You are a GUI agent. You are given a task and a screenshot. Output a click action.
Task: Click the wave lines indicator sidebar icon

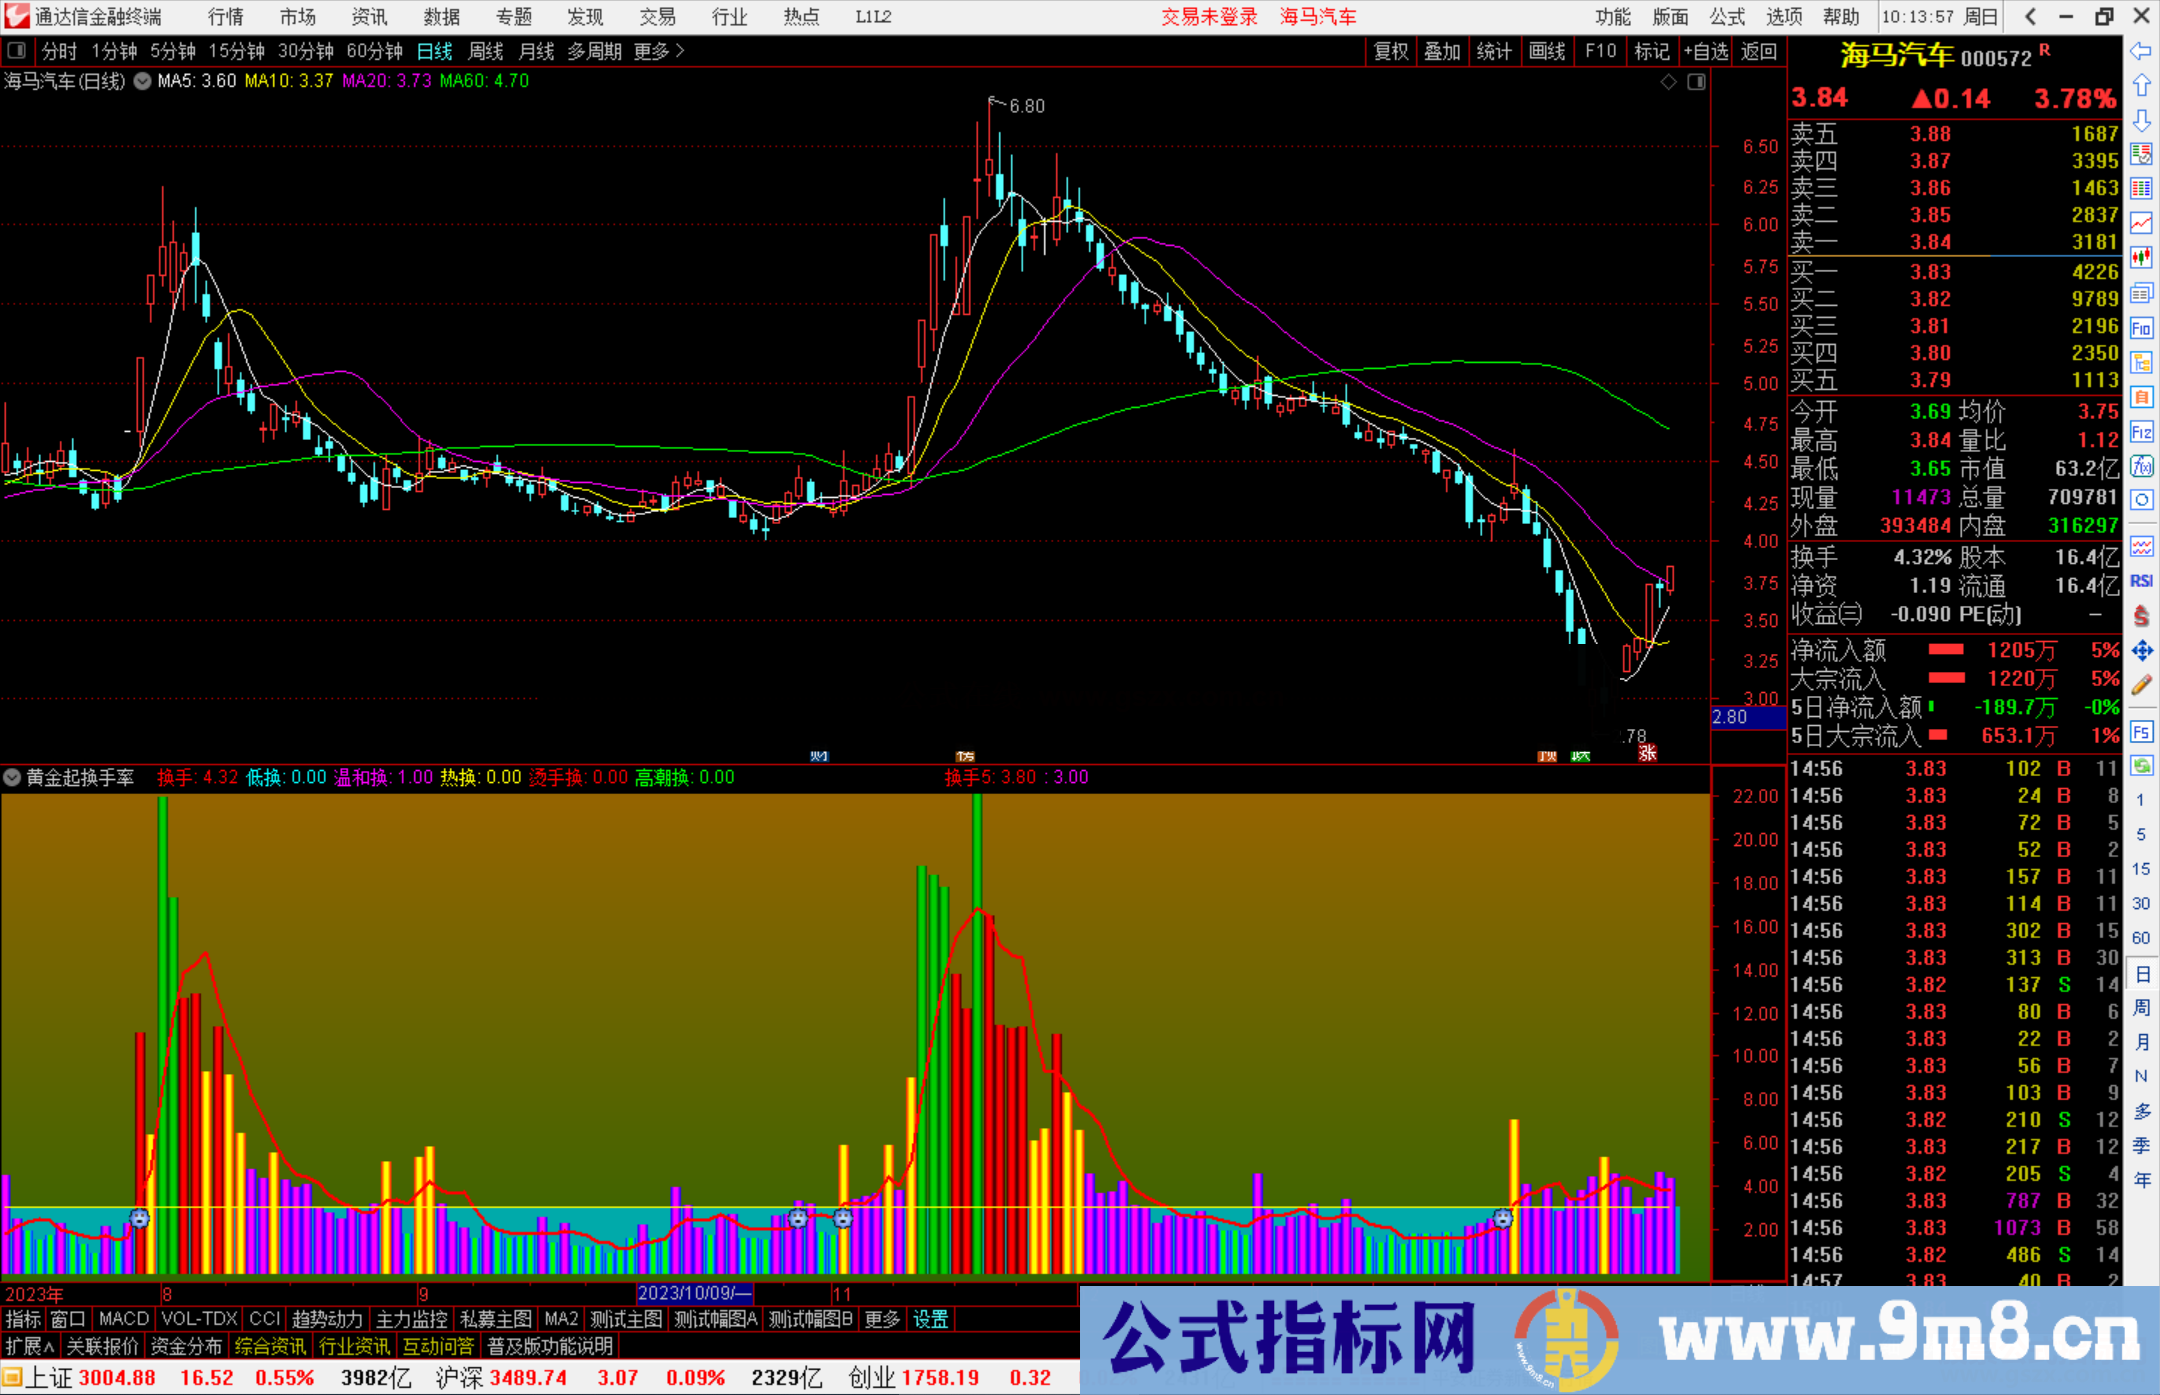[2141, 546]
